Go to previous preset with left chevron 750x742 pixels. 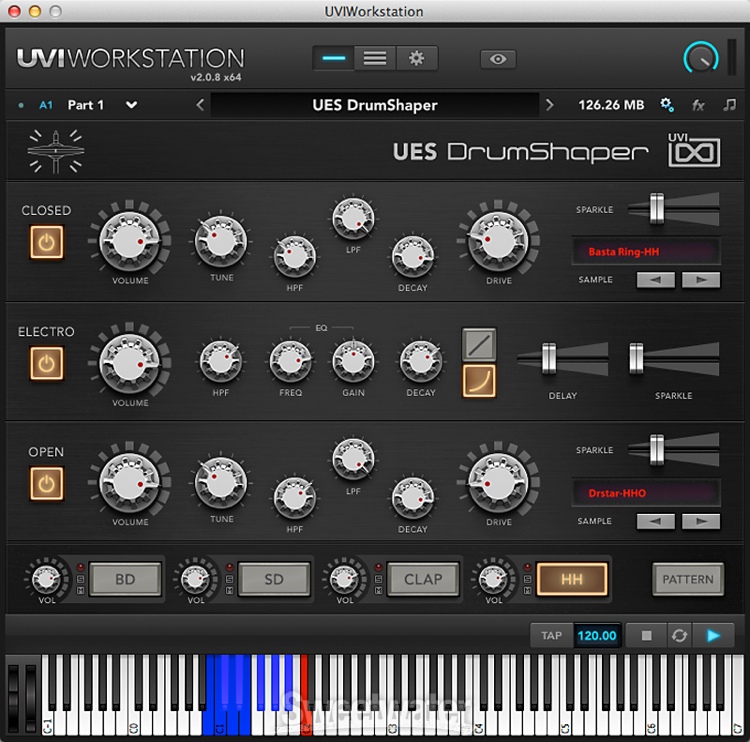point(200,105)
